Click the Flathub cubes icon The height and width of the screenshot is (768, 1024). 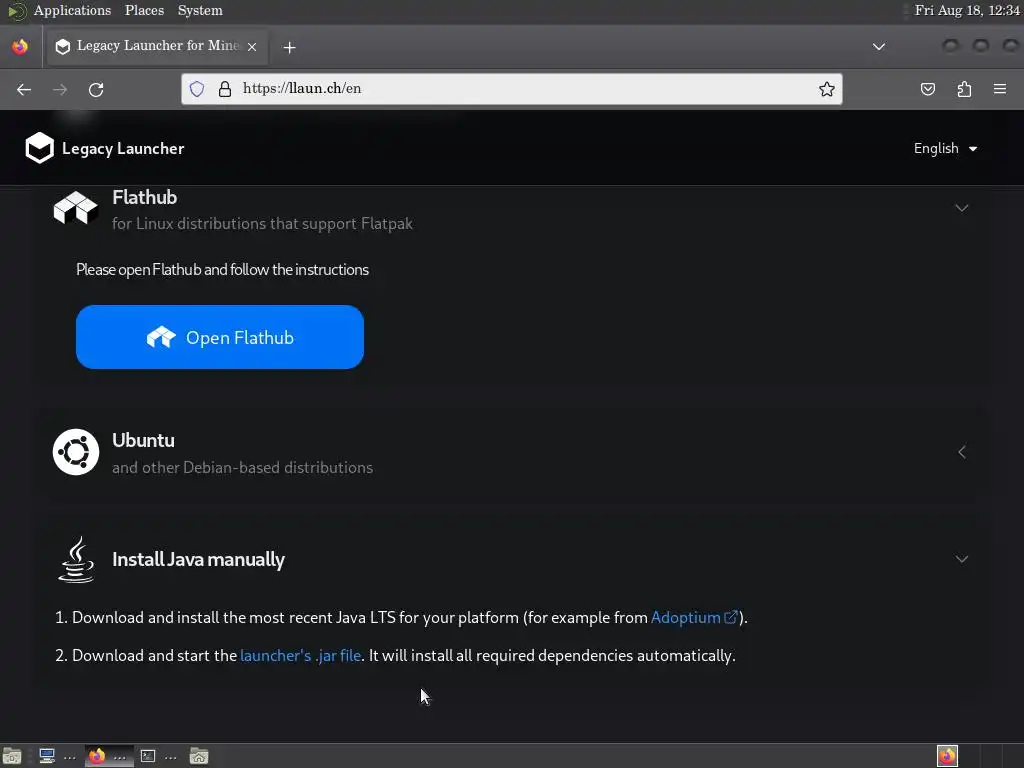[x=76, y=208]
